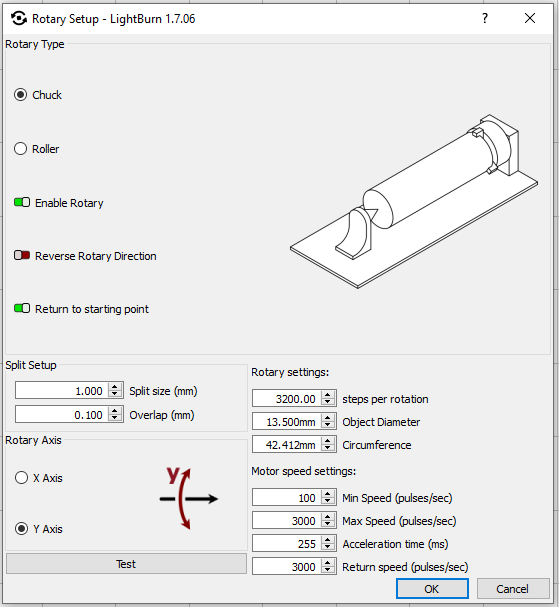
Task: Click the steps per rotation field
Action: [x=286, y=399]
